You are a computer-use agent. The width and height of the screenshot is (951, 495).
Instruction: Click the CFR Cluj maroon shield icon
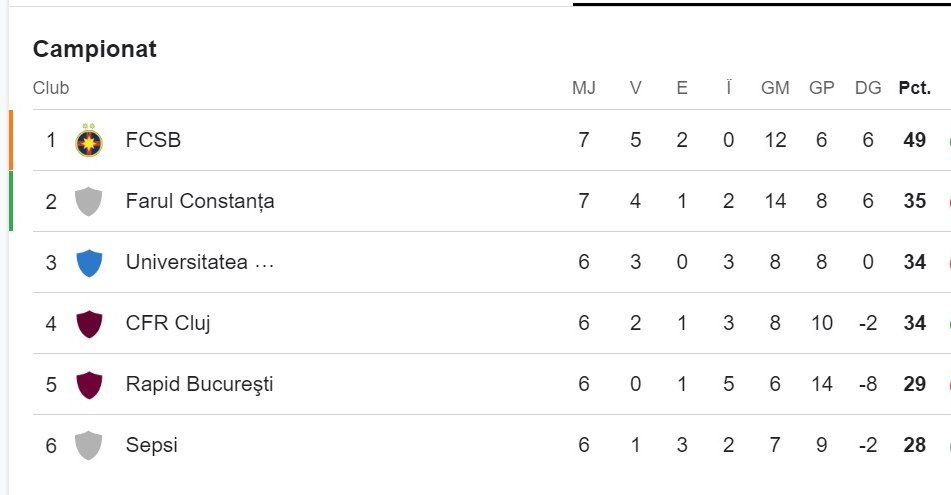pos(89,323)
